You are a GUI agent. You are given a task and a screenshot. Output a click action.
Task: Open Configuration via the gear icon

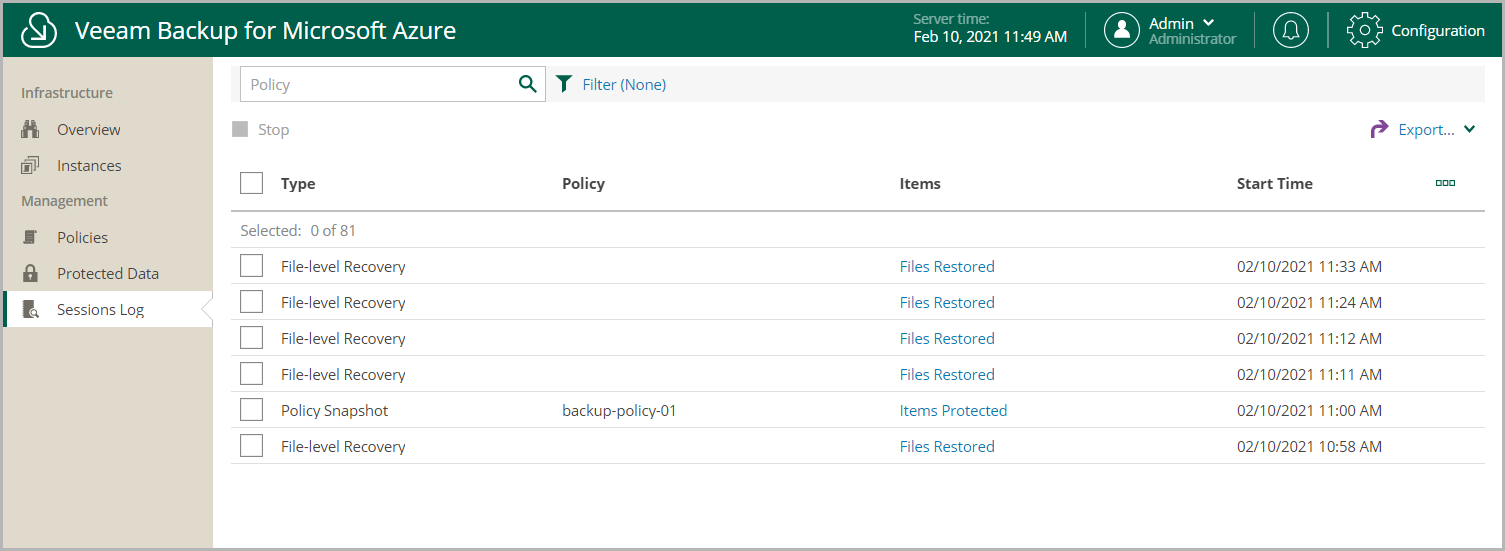(1364, 30)
